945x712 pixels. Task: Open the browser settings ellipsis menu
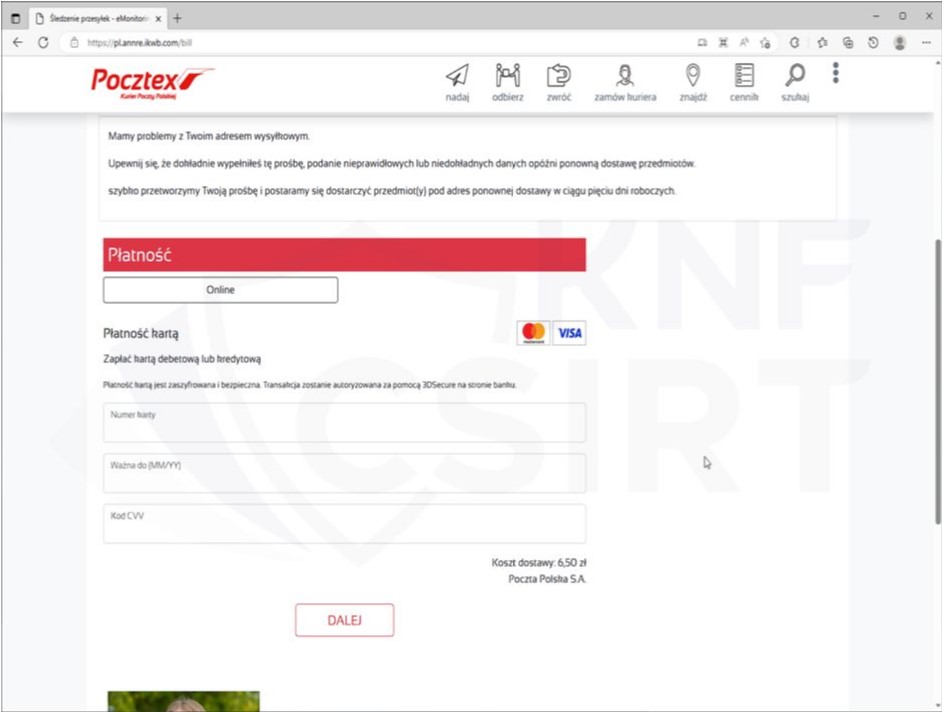[x=926, y=43]
